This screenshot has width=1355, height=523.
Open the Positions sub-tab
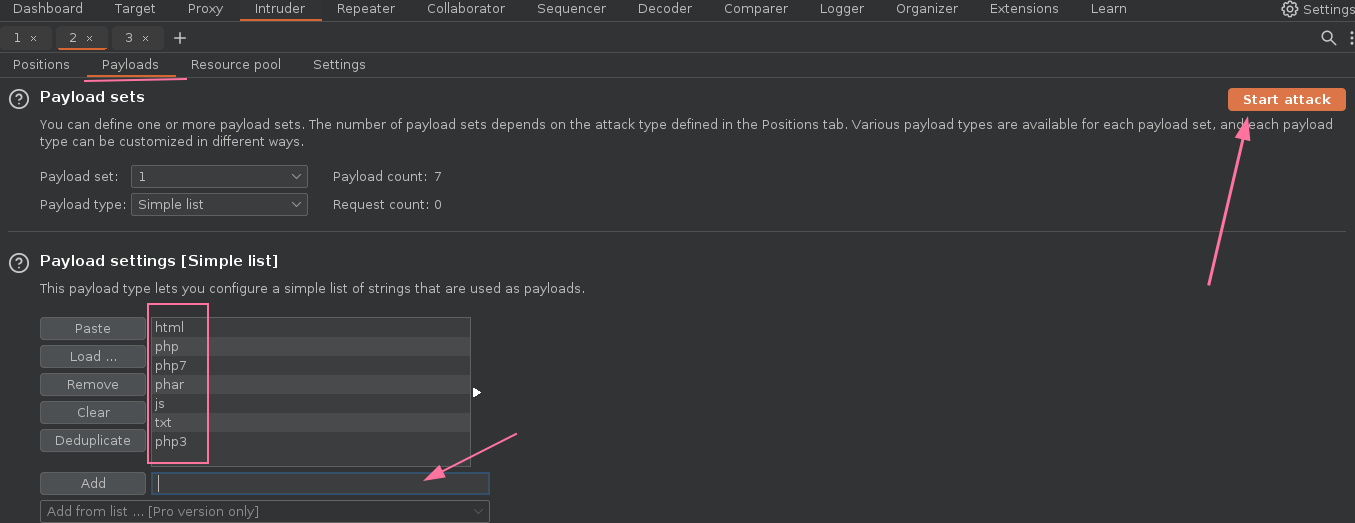click(41, 64)
